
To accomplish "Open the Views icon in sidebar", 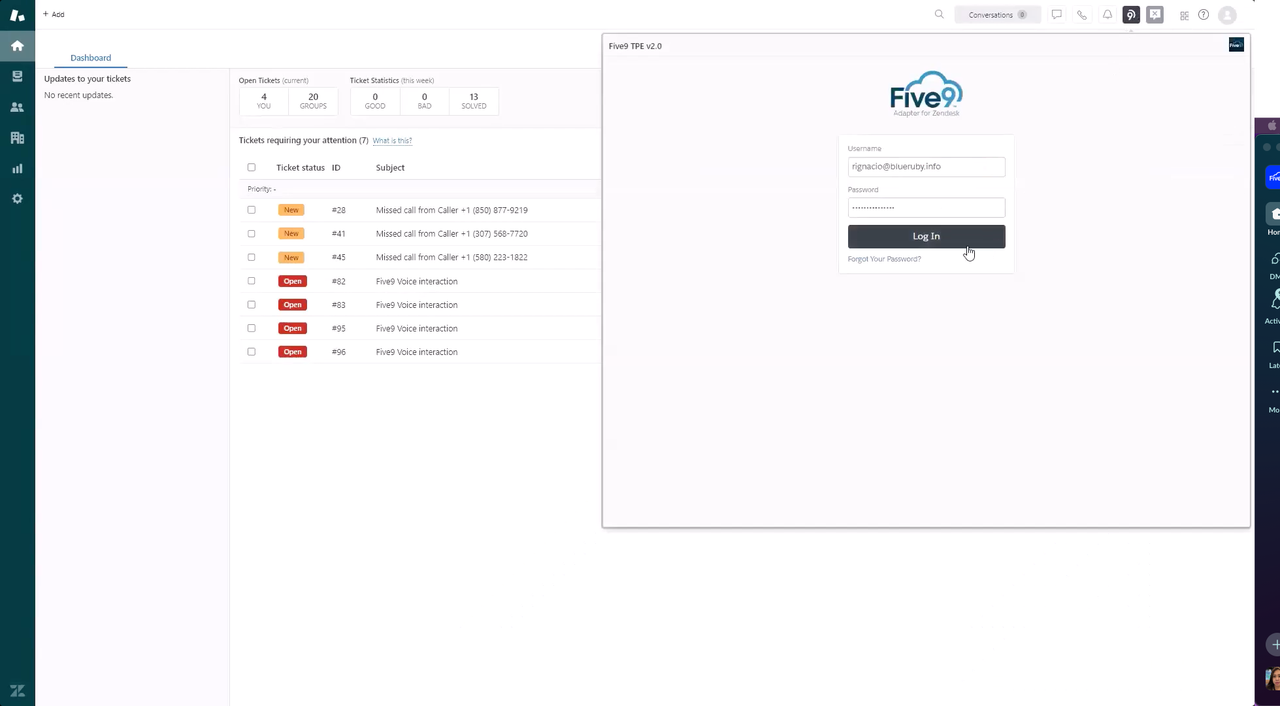I will [x=17, y=76].
